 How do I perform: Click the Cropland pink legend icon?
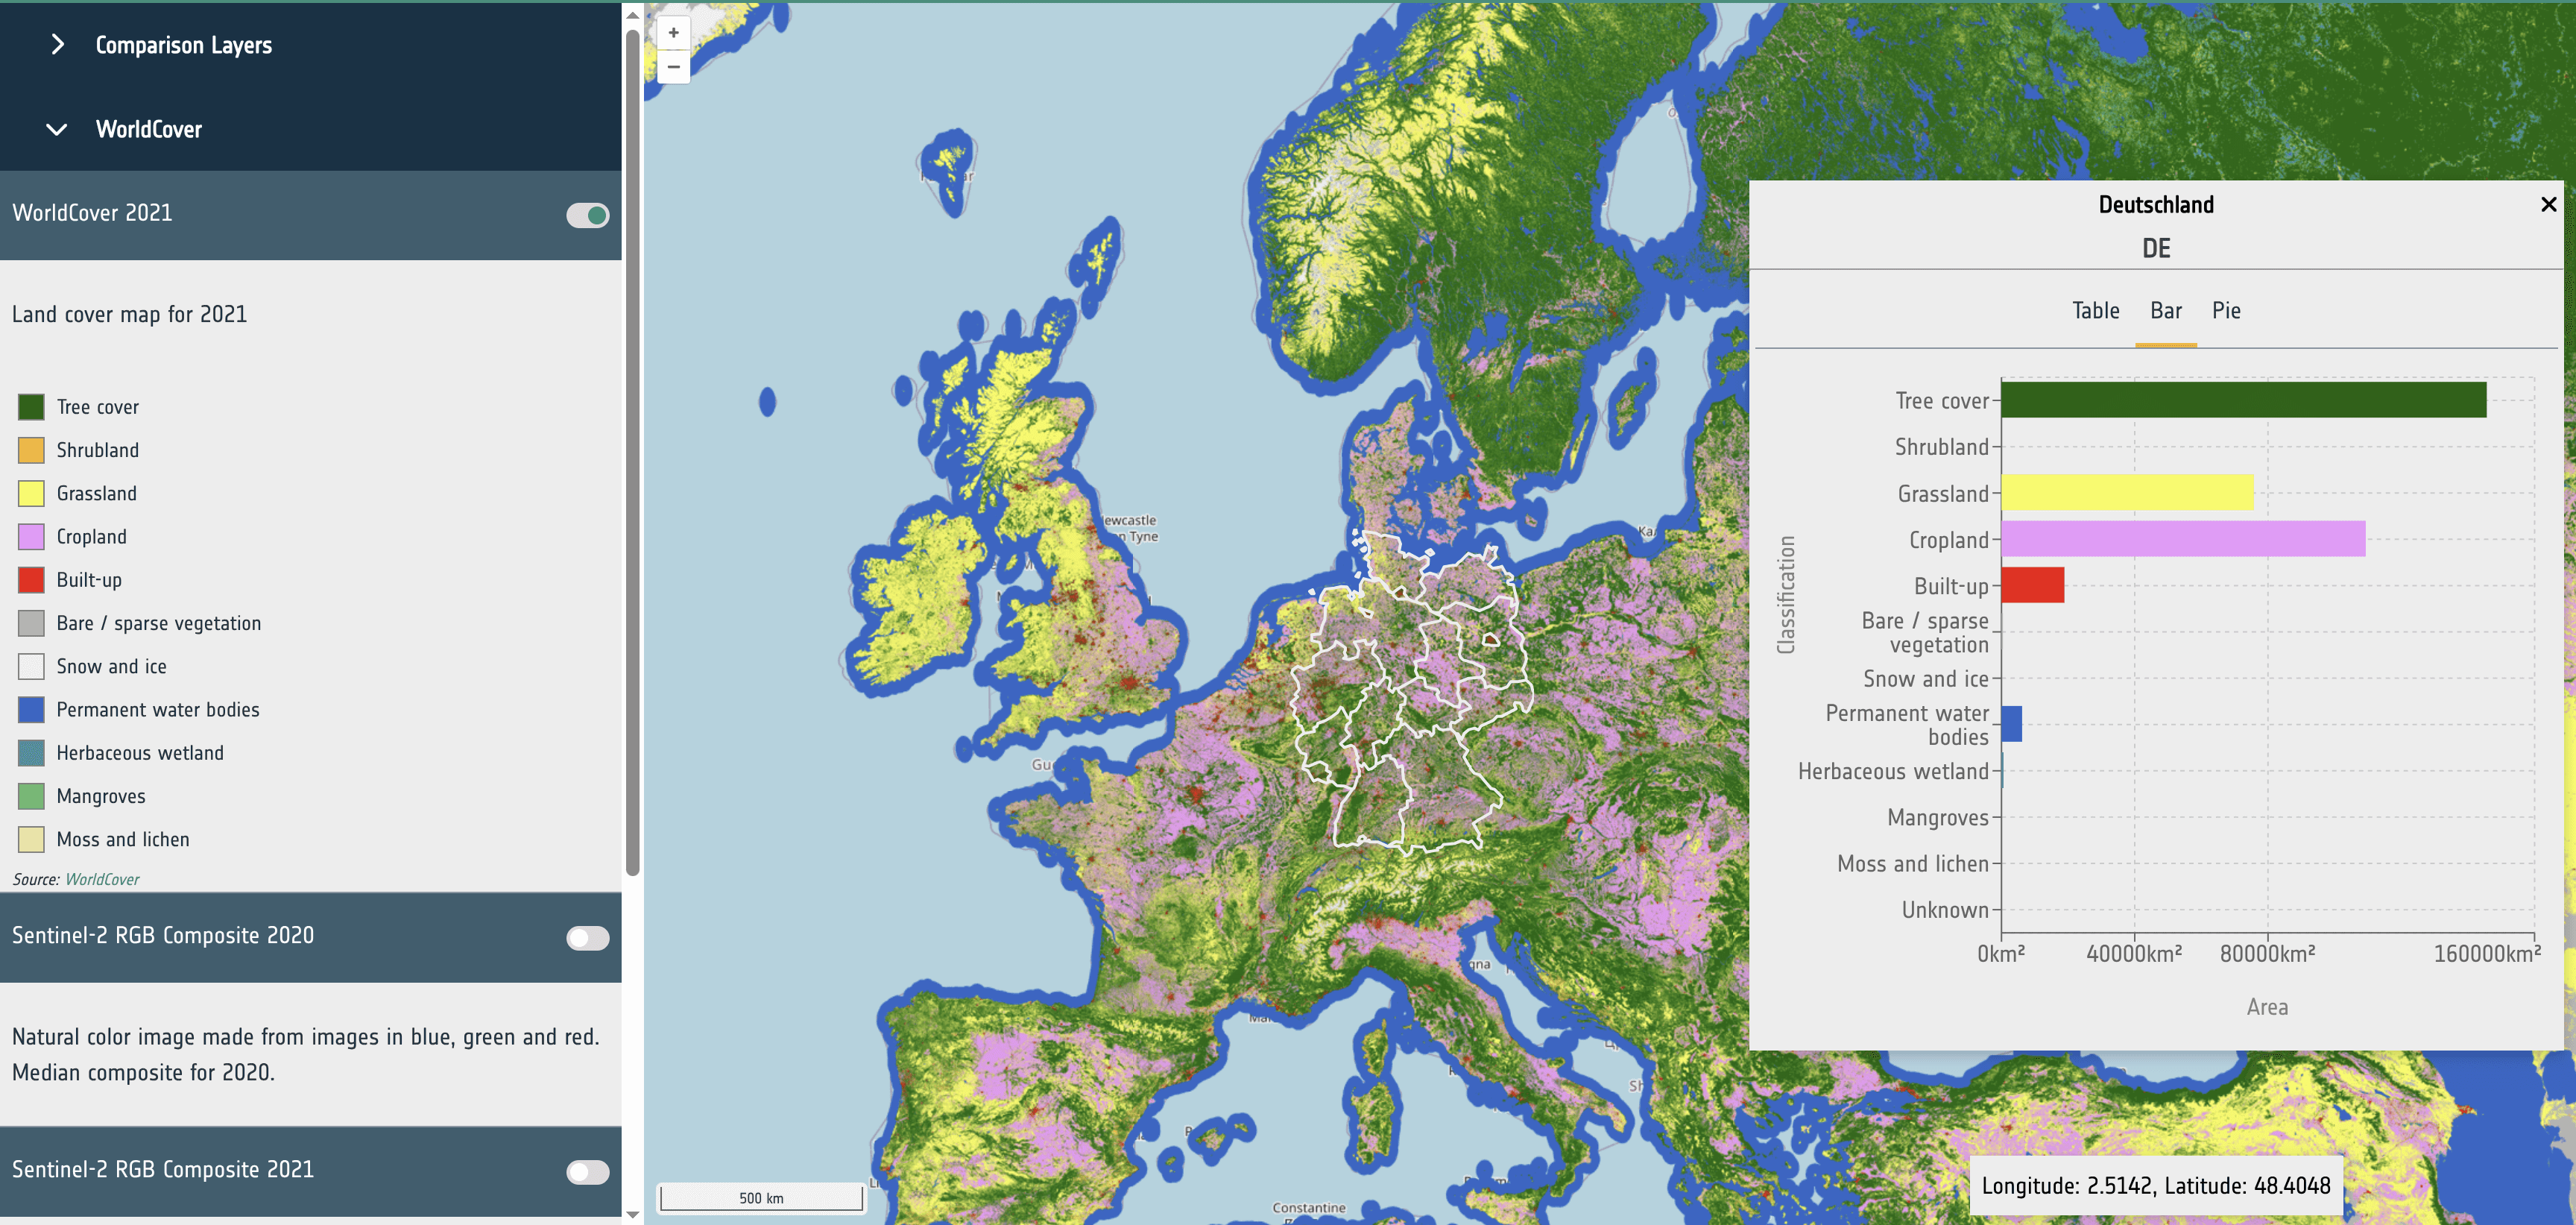point(31,537)
